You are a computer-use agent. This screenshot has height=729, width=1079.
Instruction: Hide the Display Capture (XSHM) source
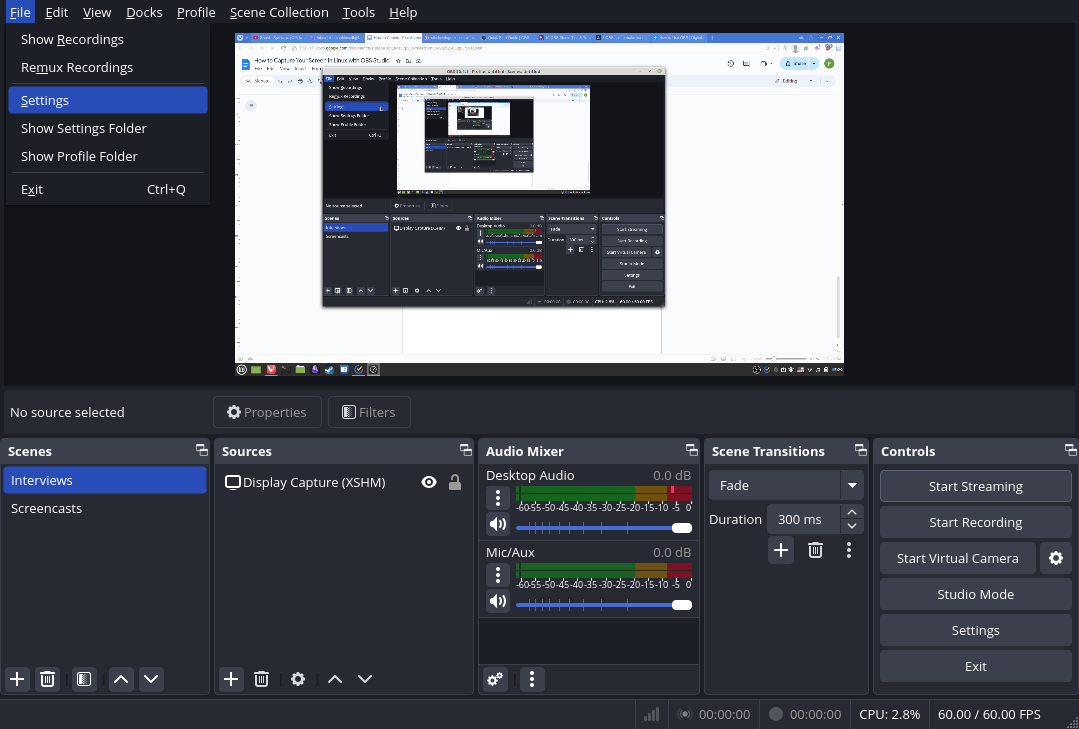(x=428, y=482)
